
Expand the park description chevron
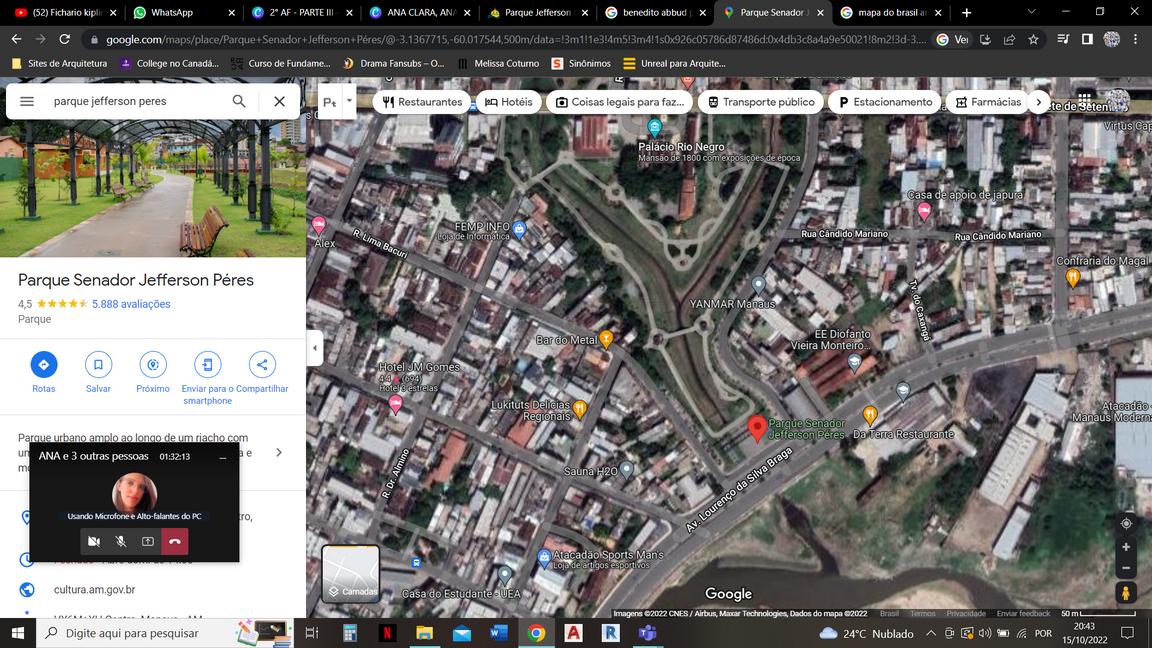tap(278, 453)
